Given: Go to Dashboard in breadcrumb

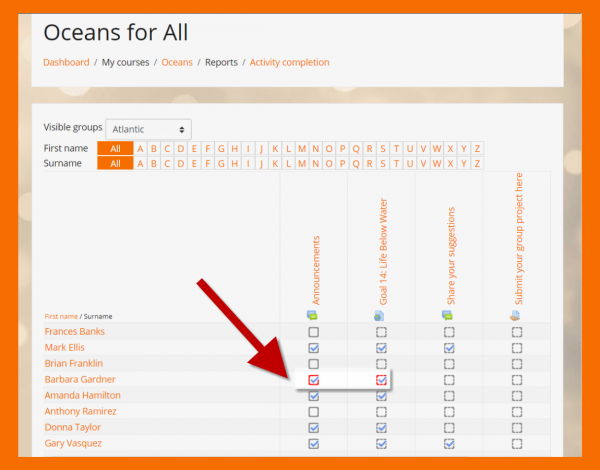Looking at the screenshot, I should click(66, 62).
